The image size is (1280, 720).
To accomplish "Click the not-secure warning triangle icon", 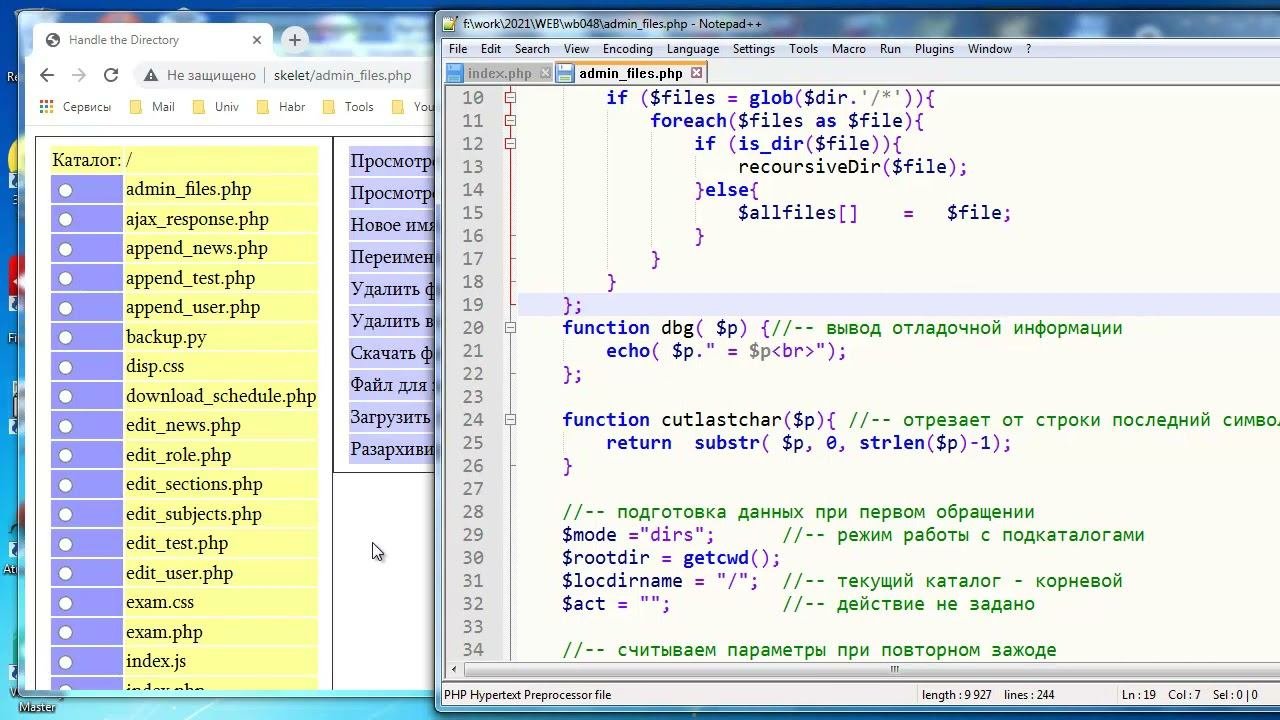I will (150, 75).
